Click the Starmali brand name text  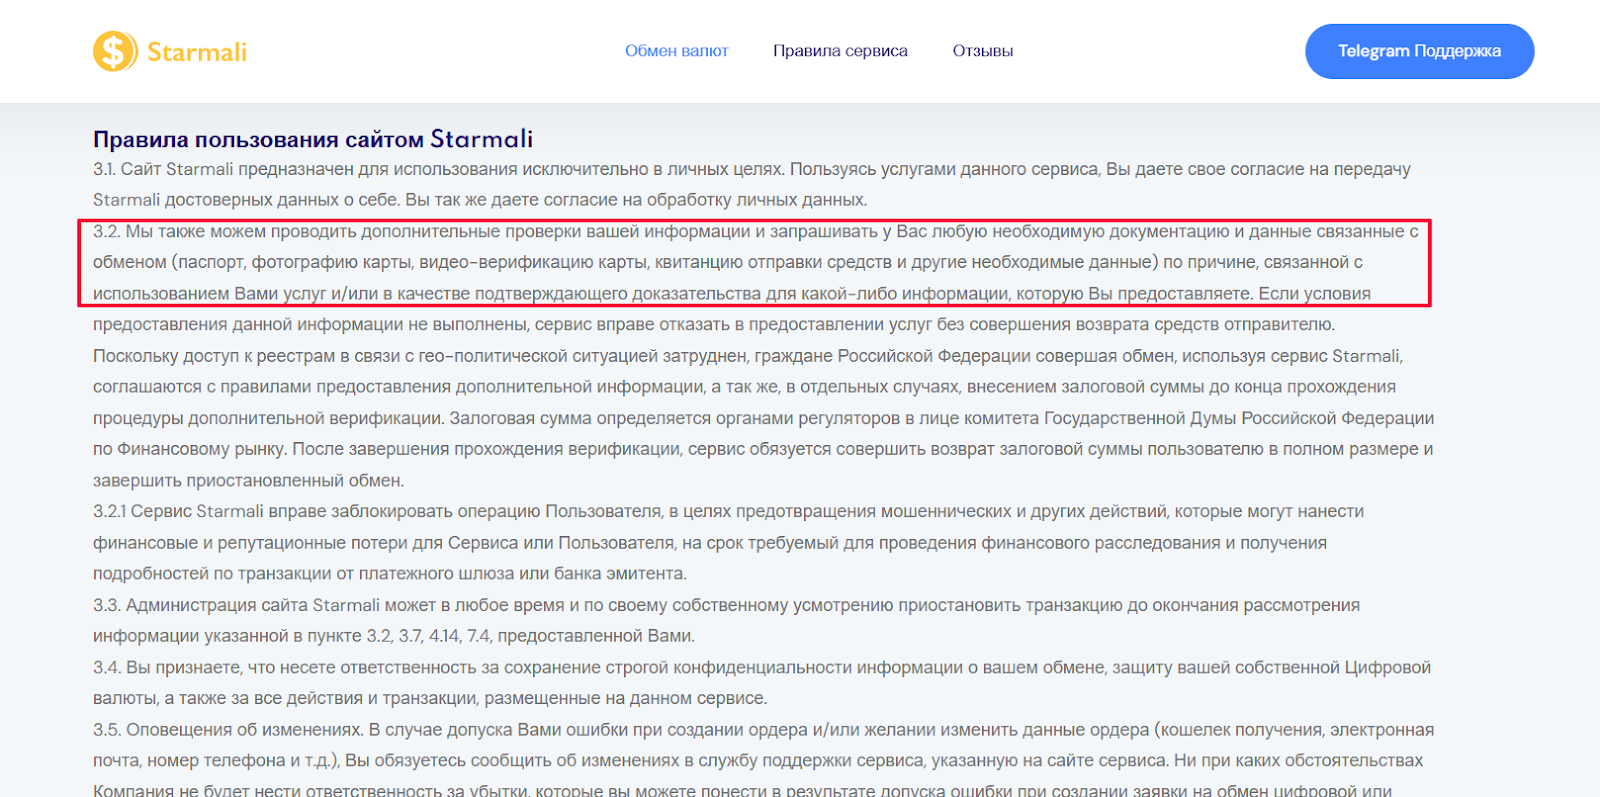197,52
